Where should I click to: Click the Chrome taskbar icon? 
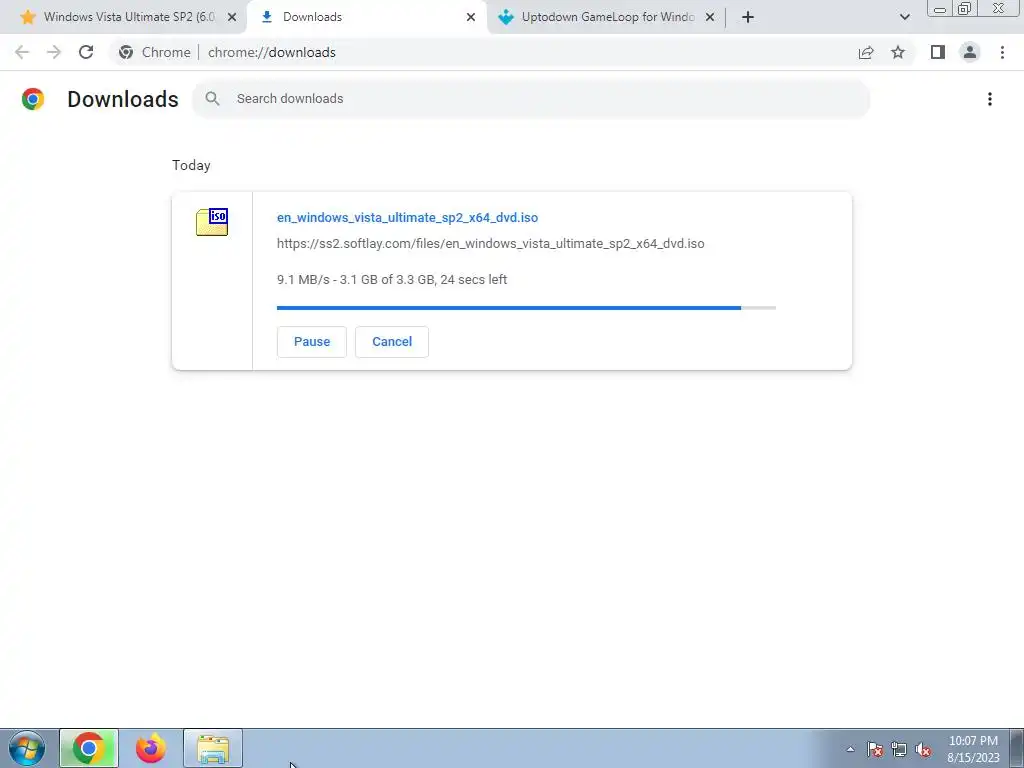(89, 748)
